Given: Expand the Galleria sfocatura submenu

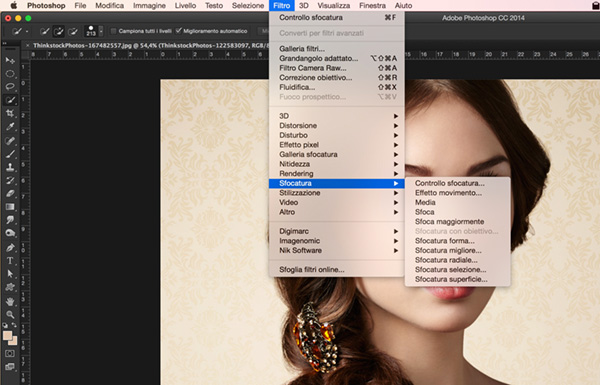Looking at the screenshot, I should [337, 154].
